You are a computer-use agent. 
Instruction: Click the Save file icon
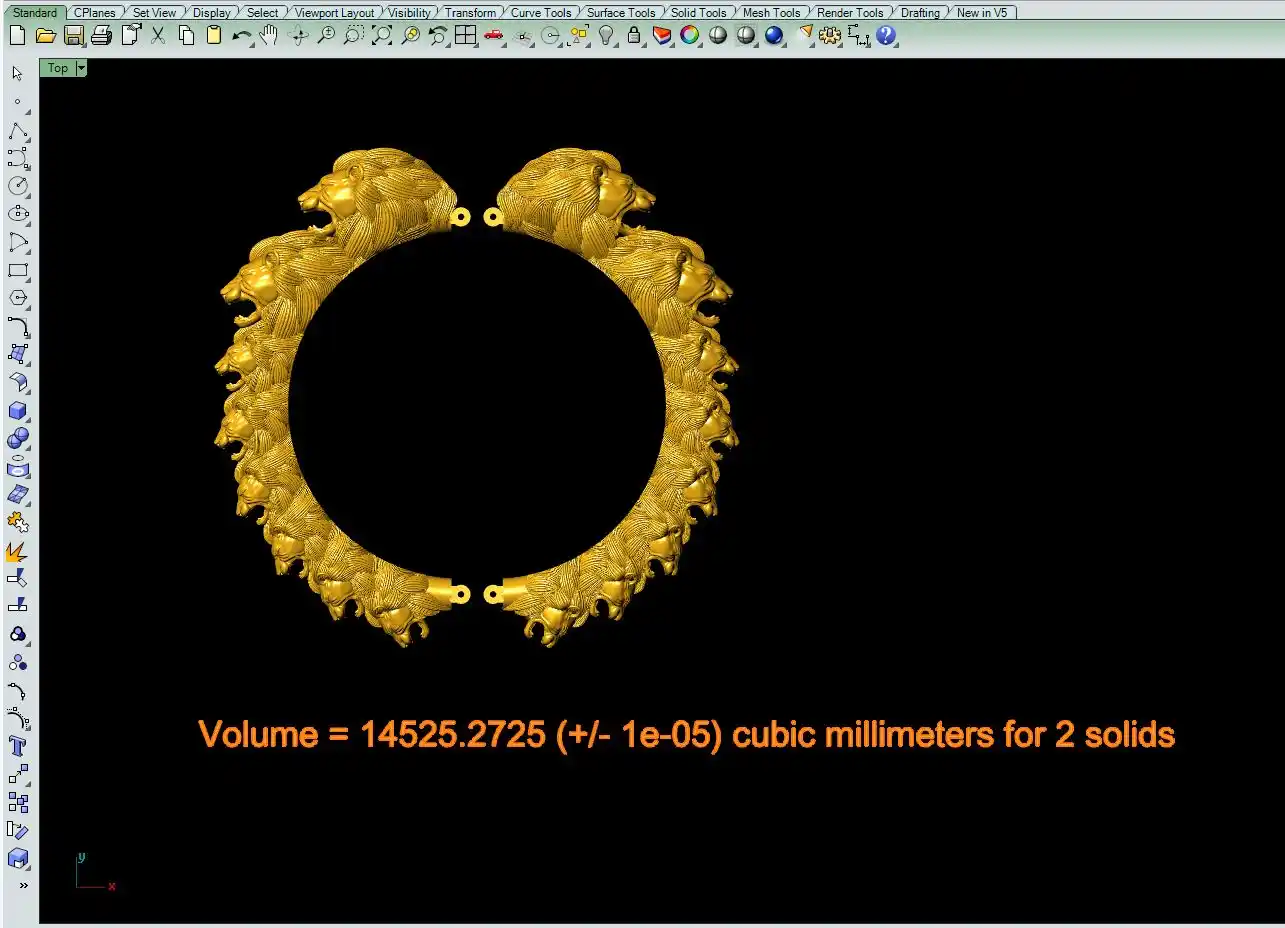[x=73, y=36]
